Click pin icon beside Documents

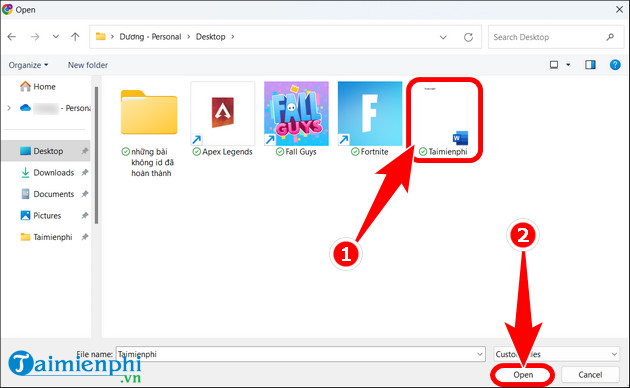pos(84,194)
